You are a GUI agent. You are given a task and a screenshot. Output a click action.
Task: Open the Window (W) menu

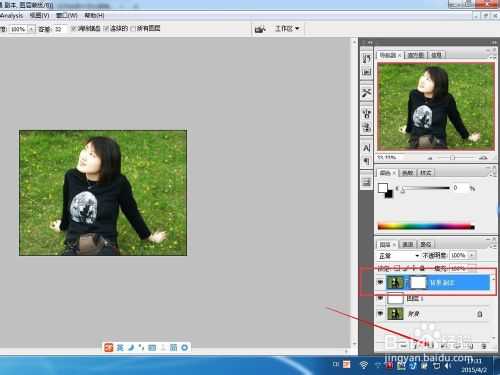[67, 15]
